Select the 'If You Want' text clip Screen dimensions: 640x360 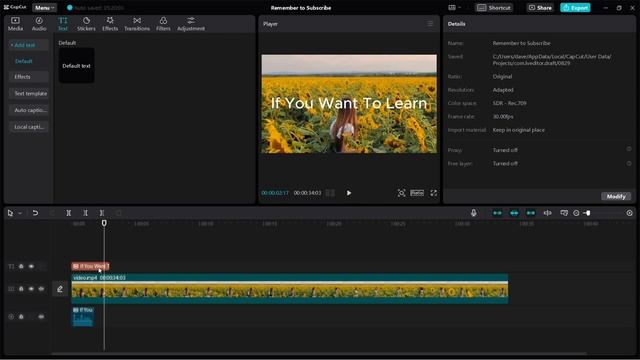pos(90,266)
